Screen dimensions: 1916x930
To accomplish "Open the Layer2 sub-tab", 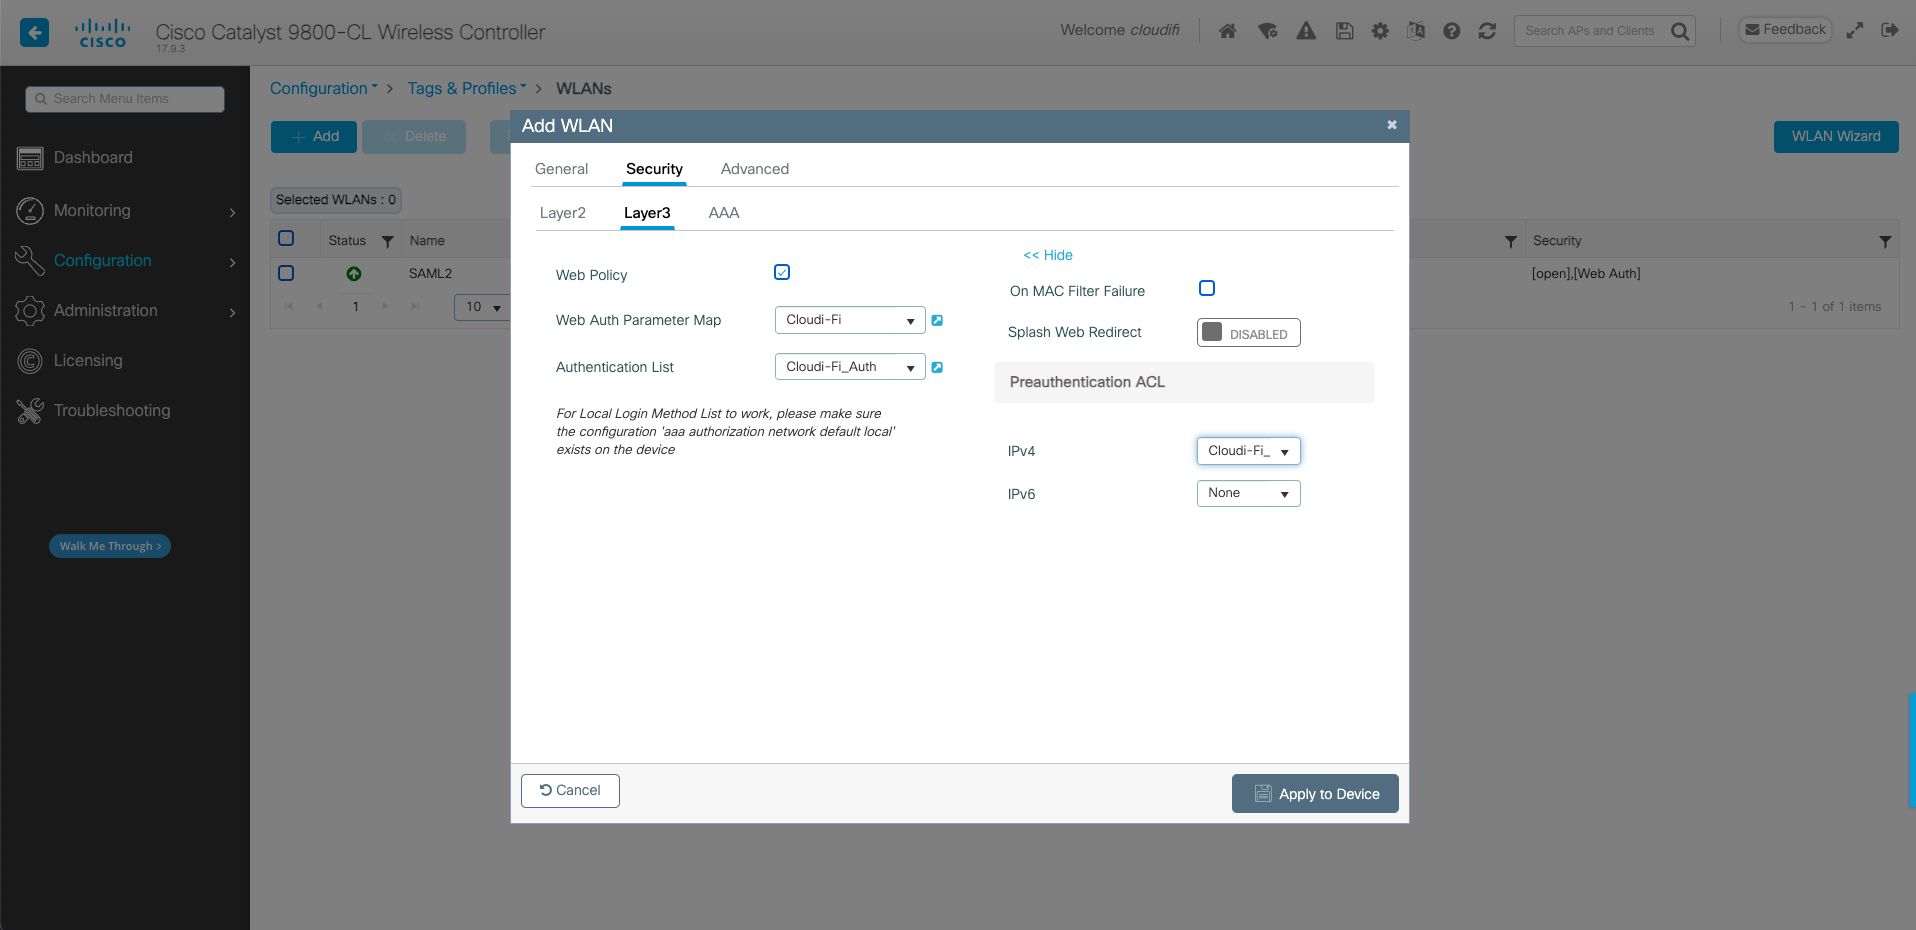I will 563,213.
